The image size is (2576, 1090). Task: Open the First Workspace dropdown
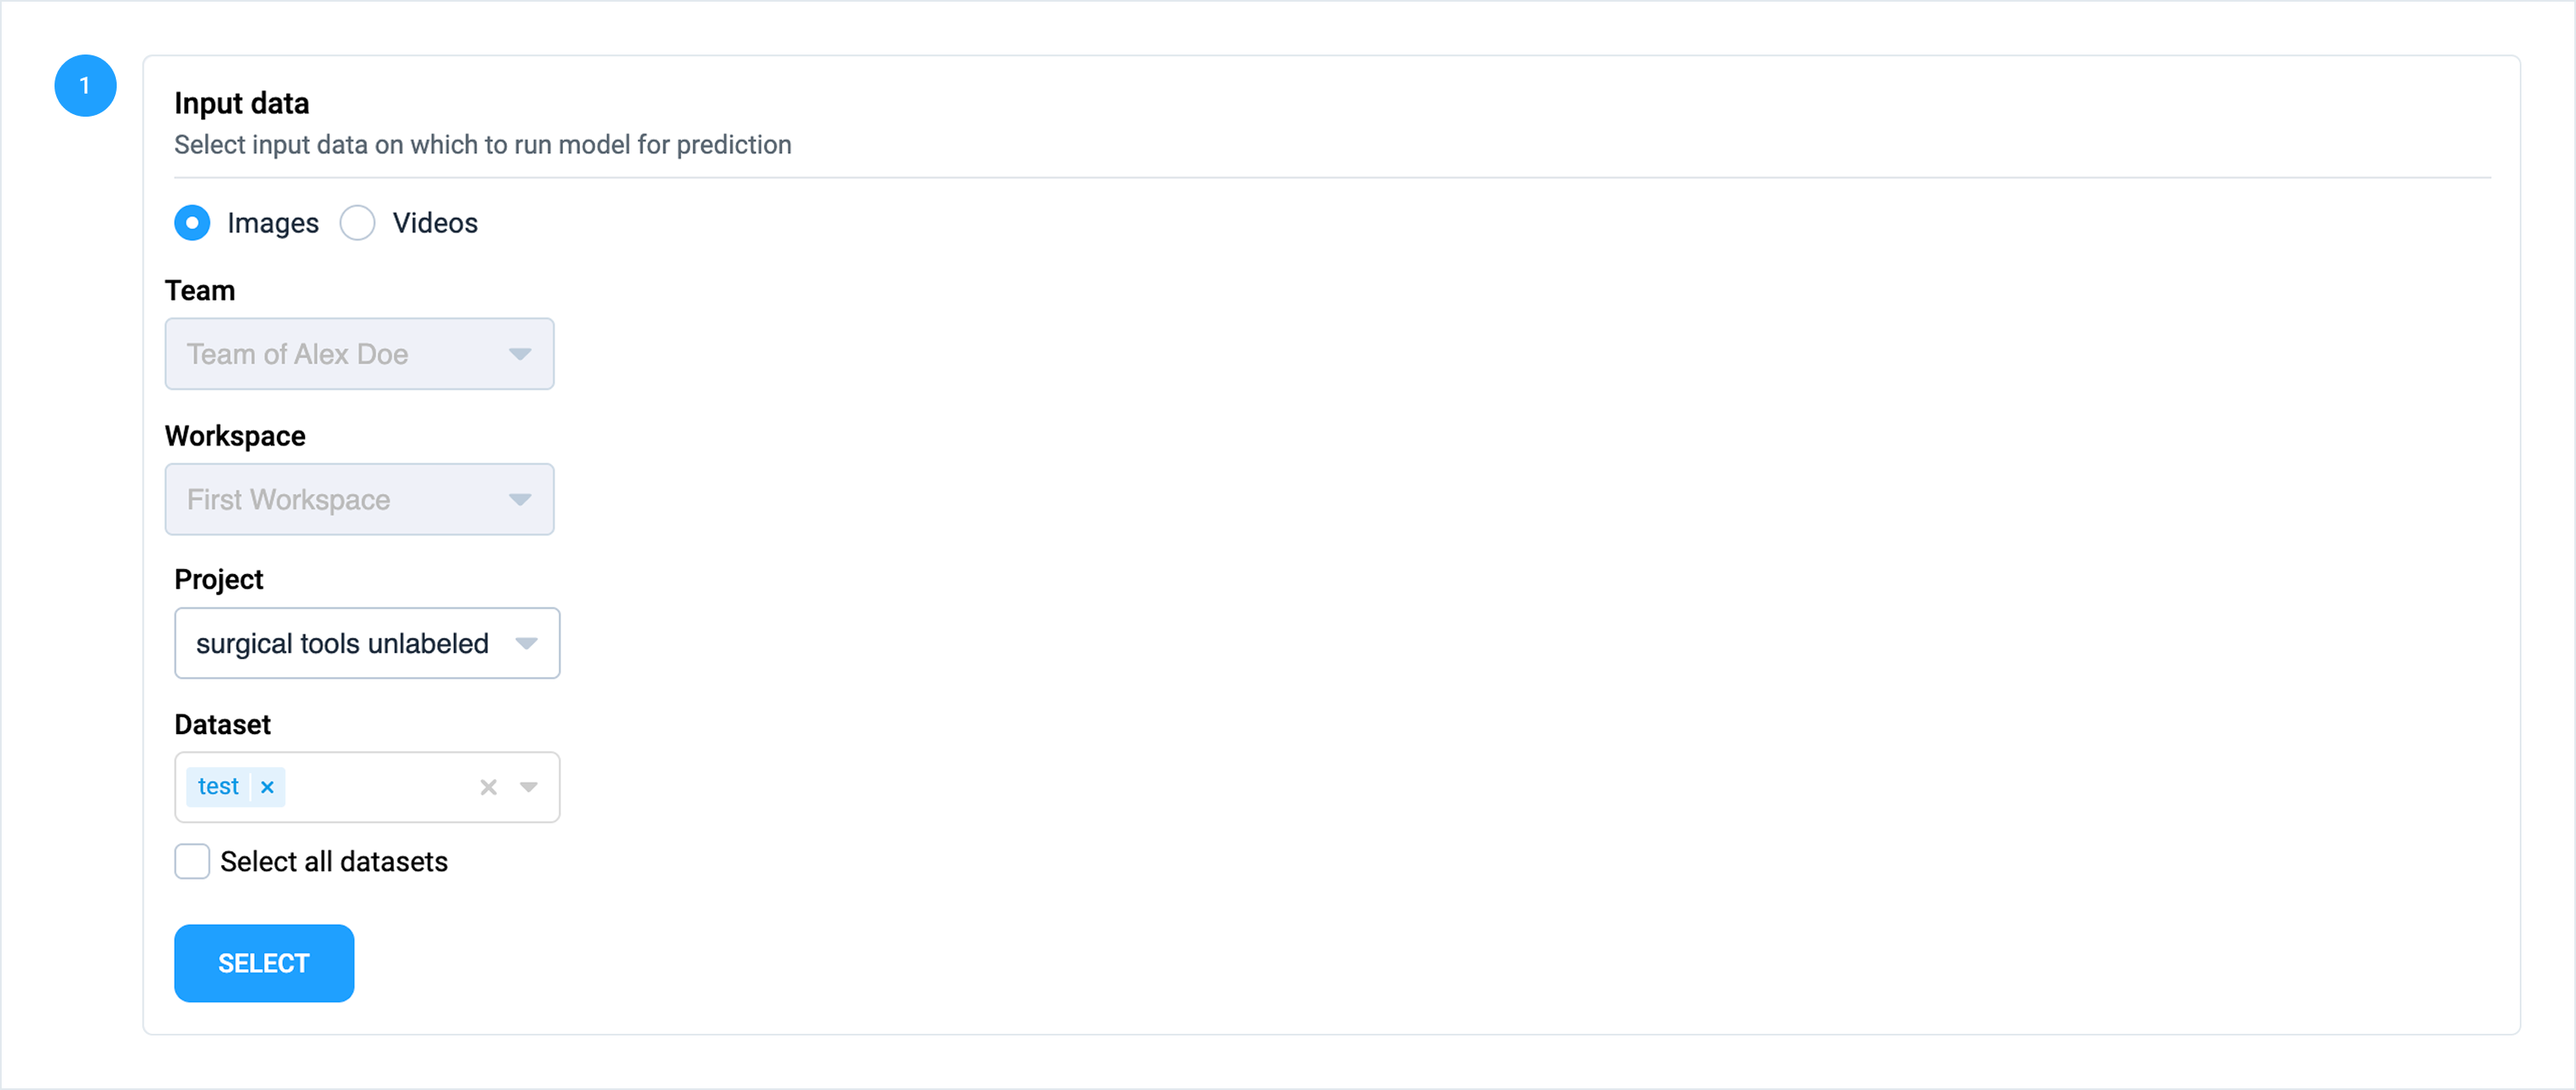tap(340, 499)
